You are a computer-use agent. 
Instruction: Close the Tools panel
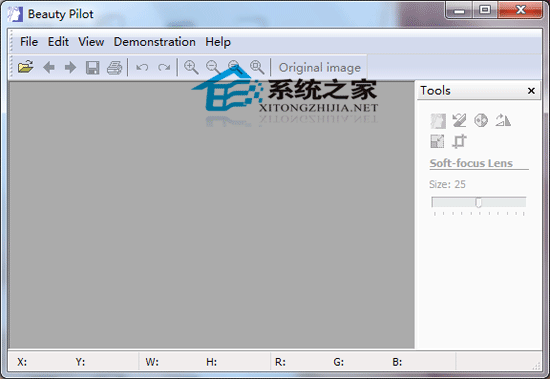531,91
